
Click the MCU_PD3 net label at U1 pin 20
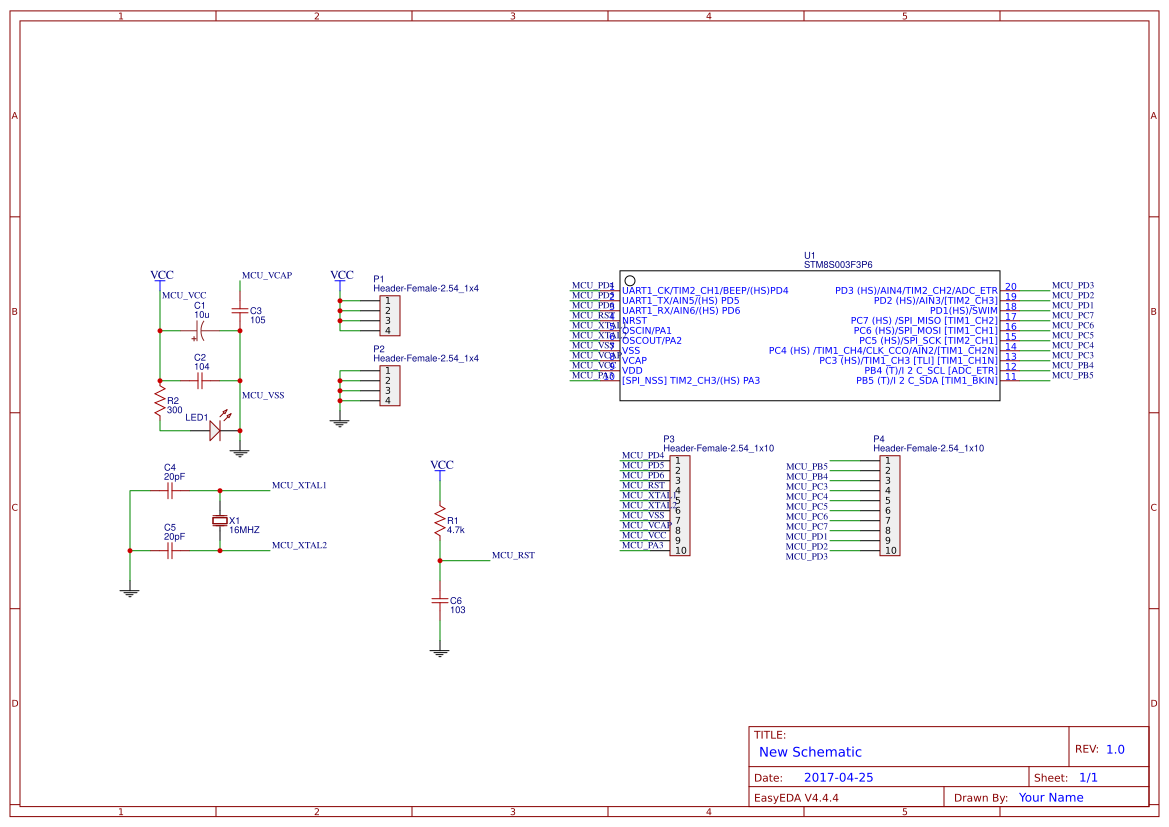[x=1073, y=286]
